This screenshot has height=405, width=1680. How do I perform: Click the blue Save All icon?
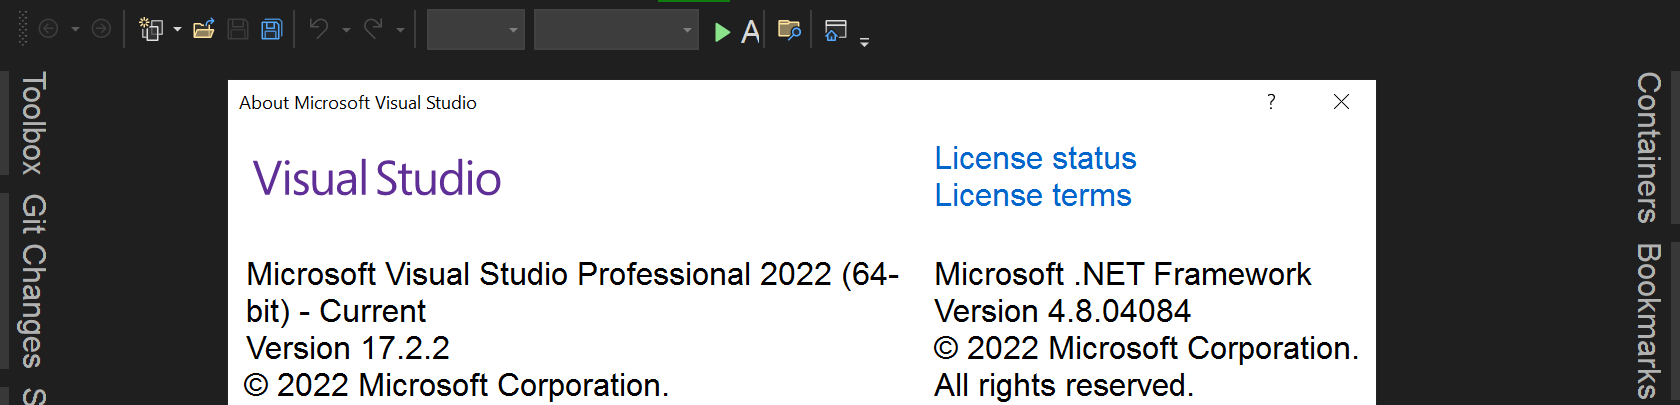[x=272, y=29]
